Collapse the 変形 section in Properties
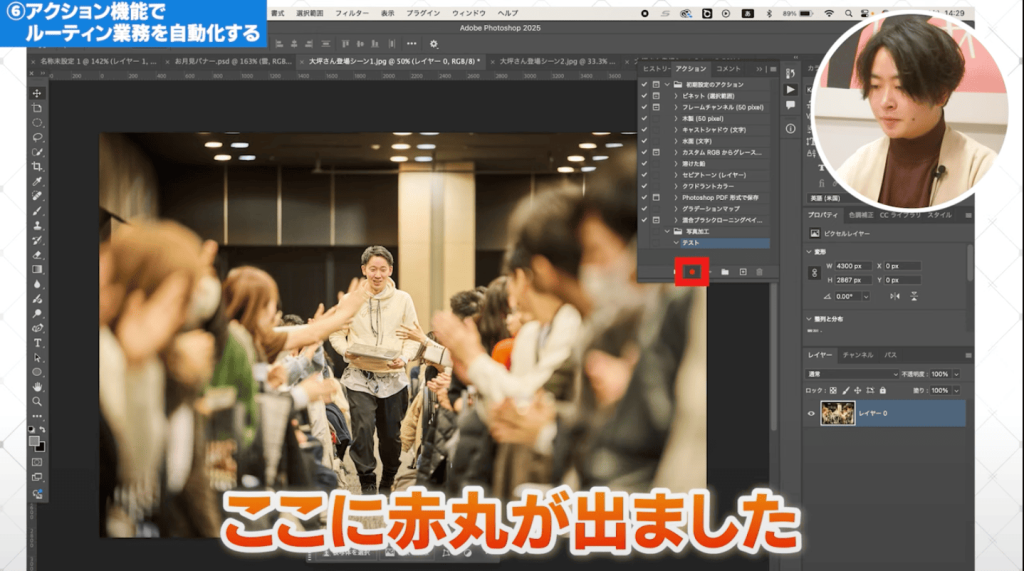 [809, 252]
